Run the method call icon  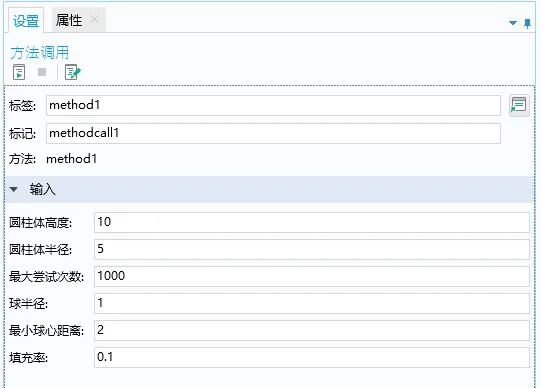pyautogui.click(x=19, y=72)
